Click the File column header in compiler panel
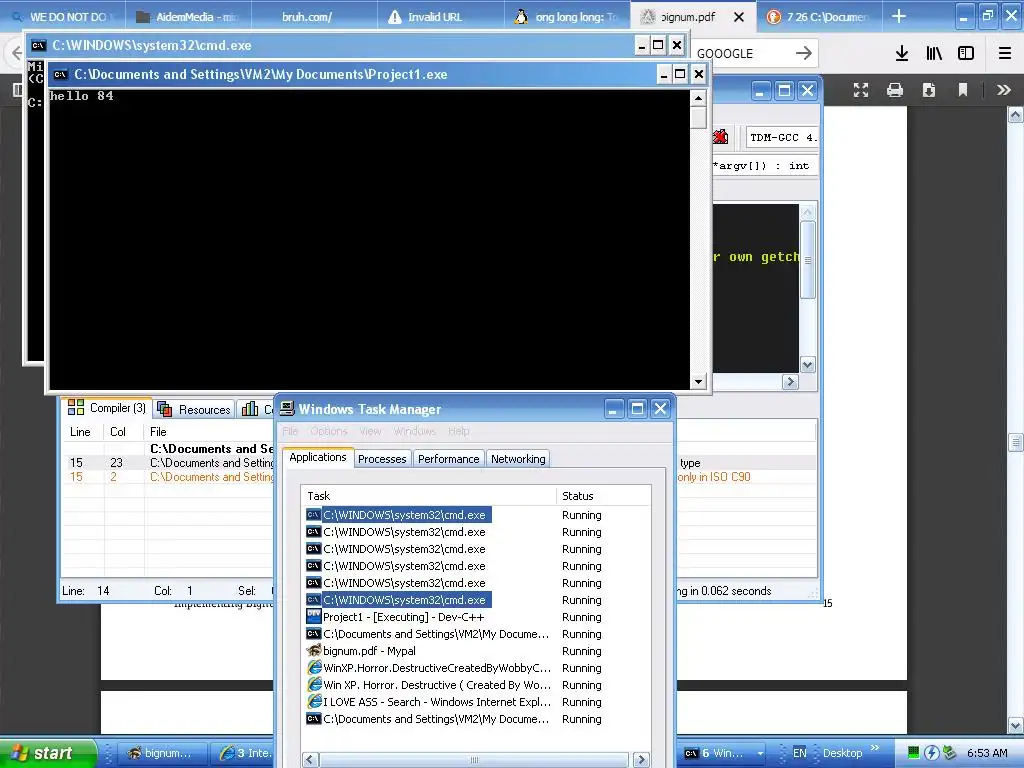1024x768 pixels. coord(209,432)
